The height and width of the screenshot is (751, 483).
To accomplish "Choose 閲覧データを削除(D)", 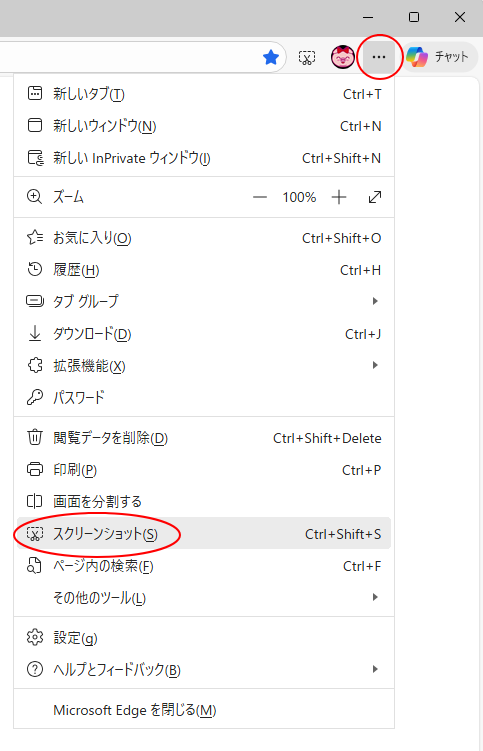I will click(204, 438).
